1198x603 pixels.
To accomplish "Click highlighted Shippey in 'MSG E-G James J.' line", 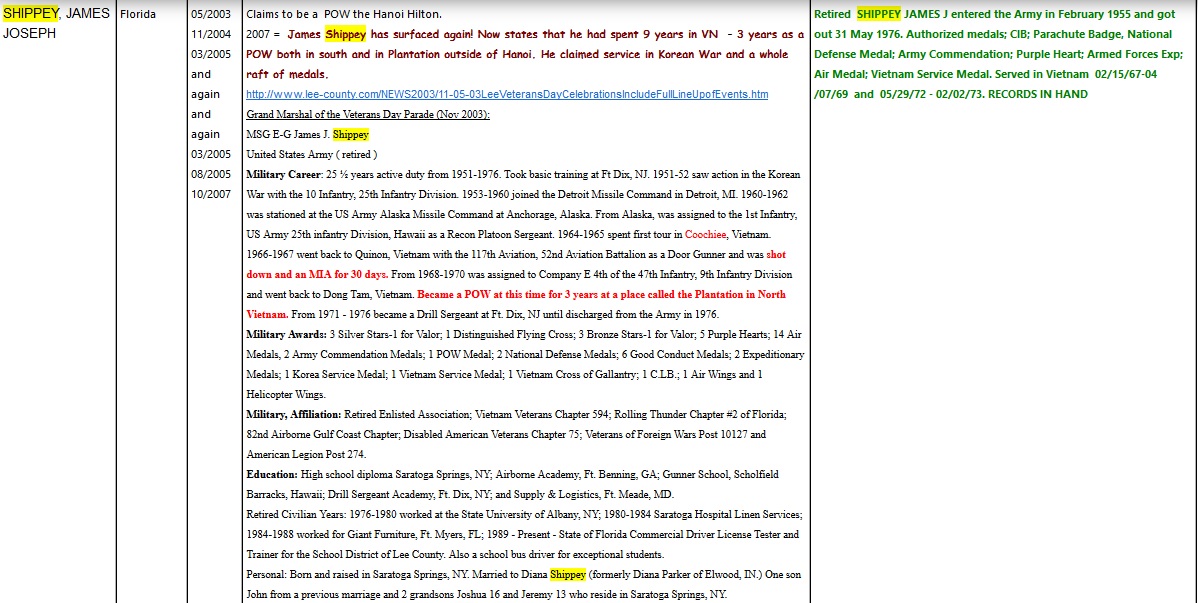I will tap(350, 134).
